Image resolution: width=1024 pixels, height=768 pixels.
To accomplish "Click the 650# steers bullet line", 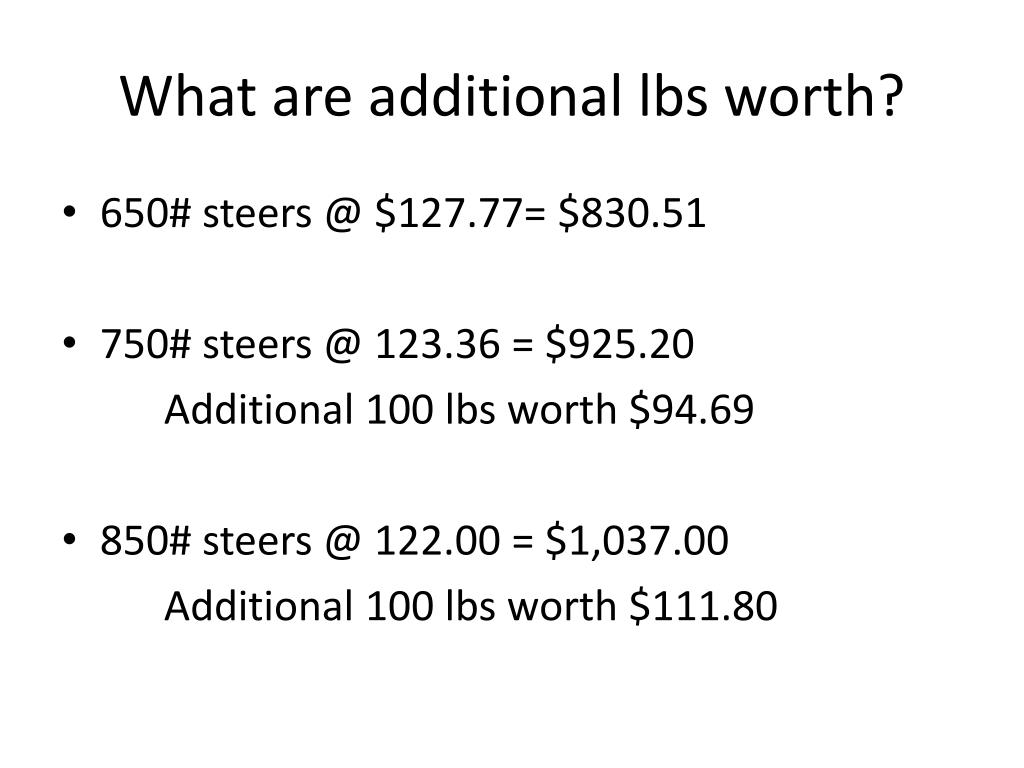I will [403, 213].
